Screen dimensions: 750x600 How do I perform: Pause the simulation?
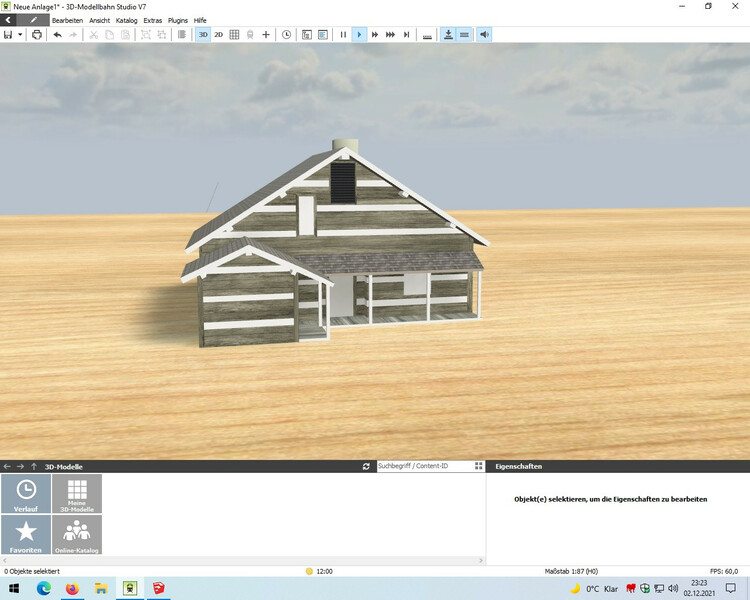[x=343, y=34]
